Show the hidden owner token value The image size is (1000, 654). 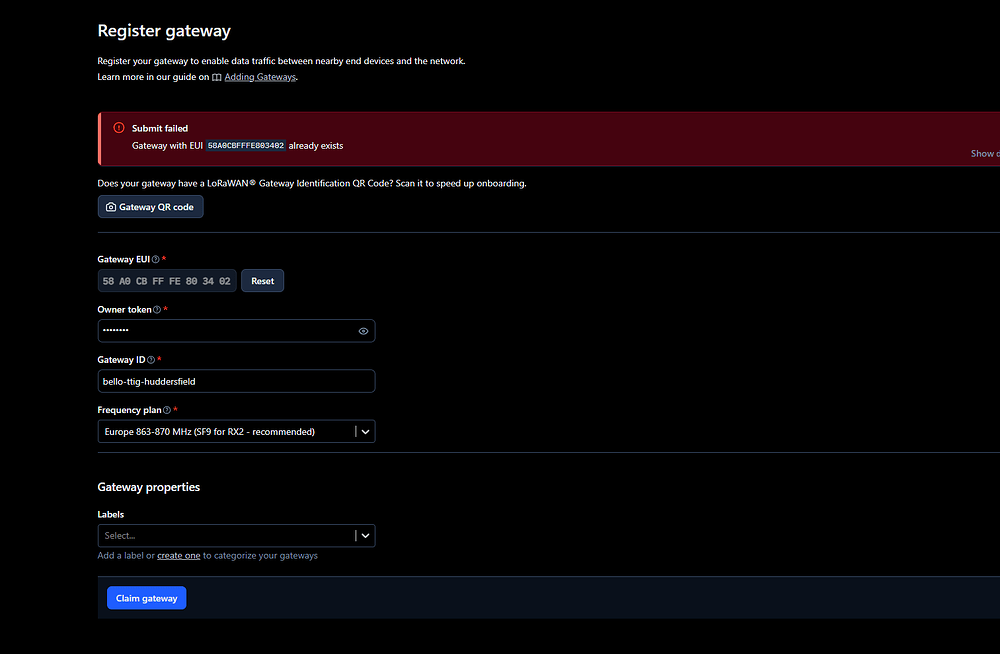tap(364, 331)
